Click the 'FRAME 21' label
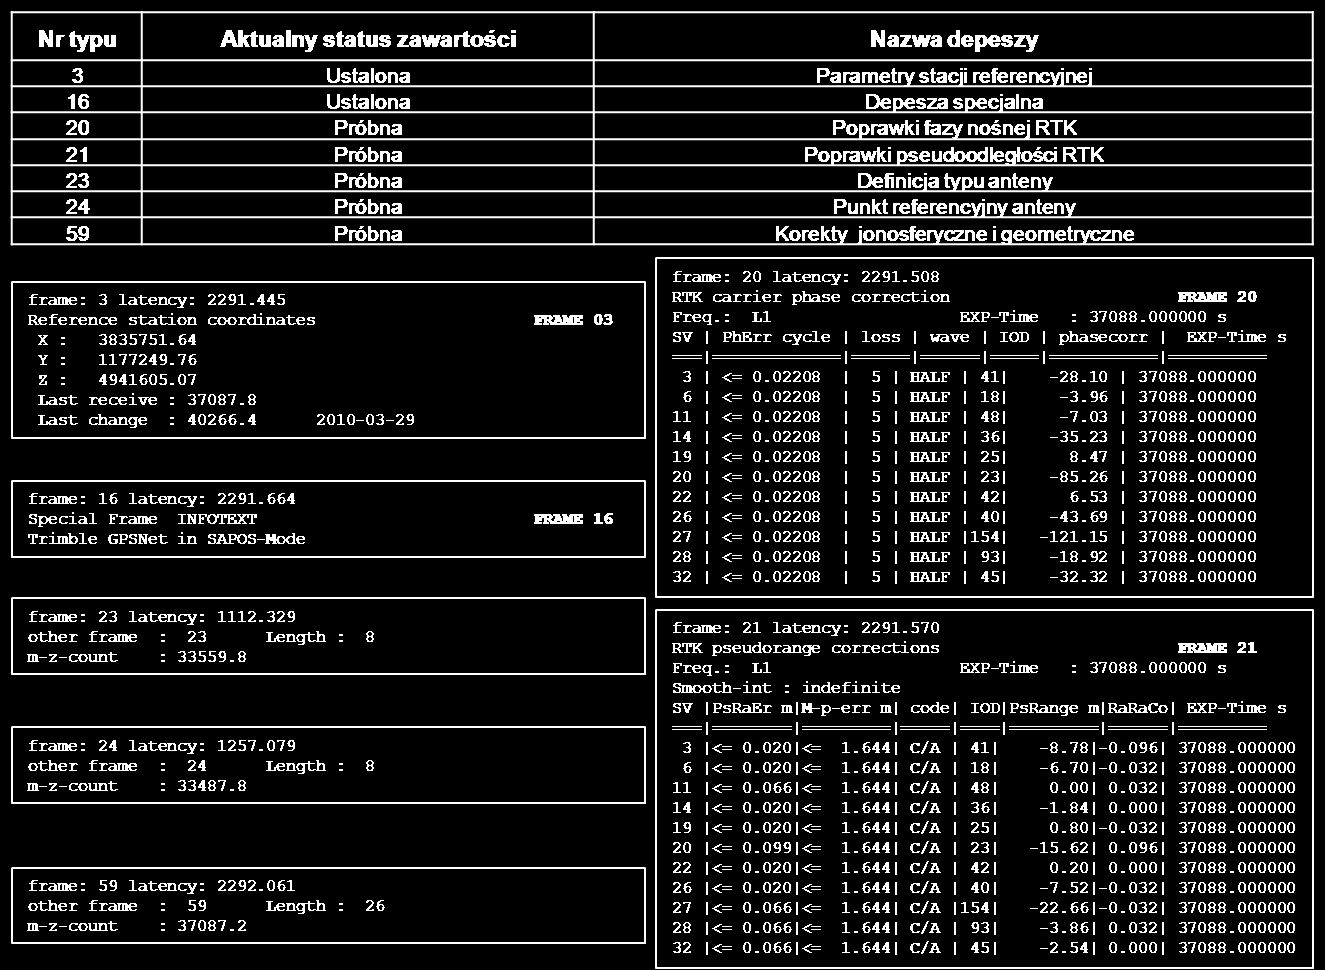This screenshot has height=970, width=1325. 1217,648
